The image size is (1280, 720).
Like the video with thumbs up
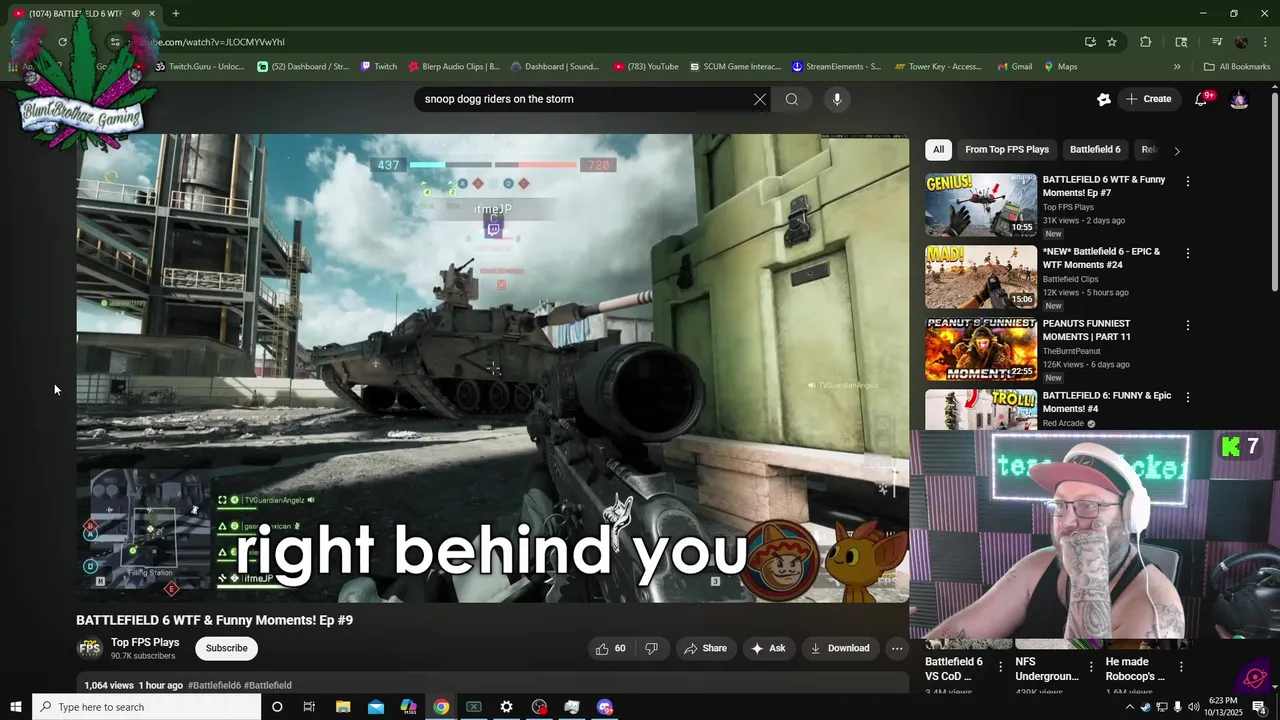(x=611, y=648)
